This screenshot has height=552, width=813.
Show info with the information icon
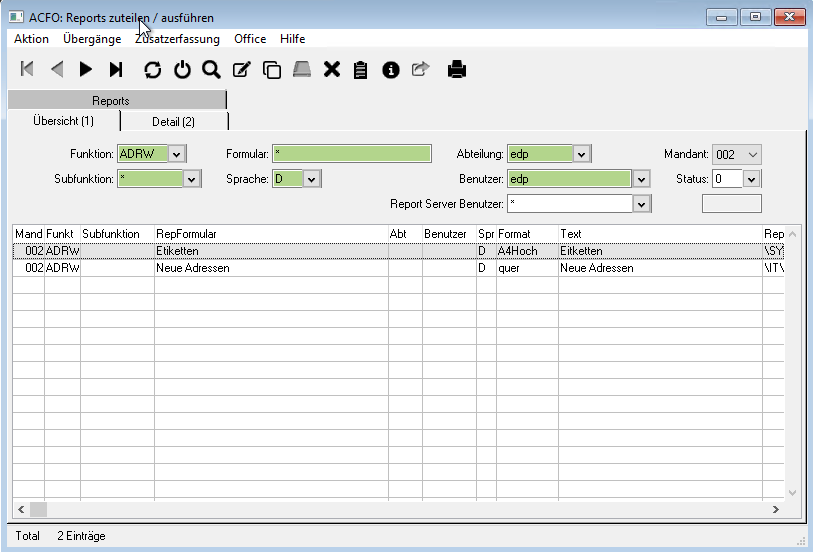coord(391,69)
